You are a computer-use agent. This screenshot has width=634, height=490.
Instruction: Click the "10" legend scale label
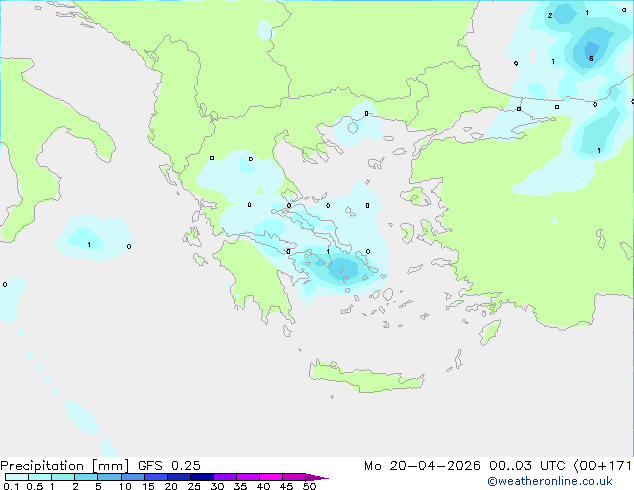(125, 486)
